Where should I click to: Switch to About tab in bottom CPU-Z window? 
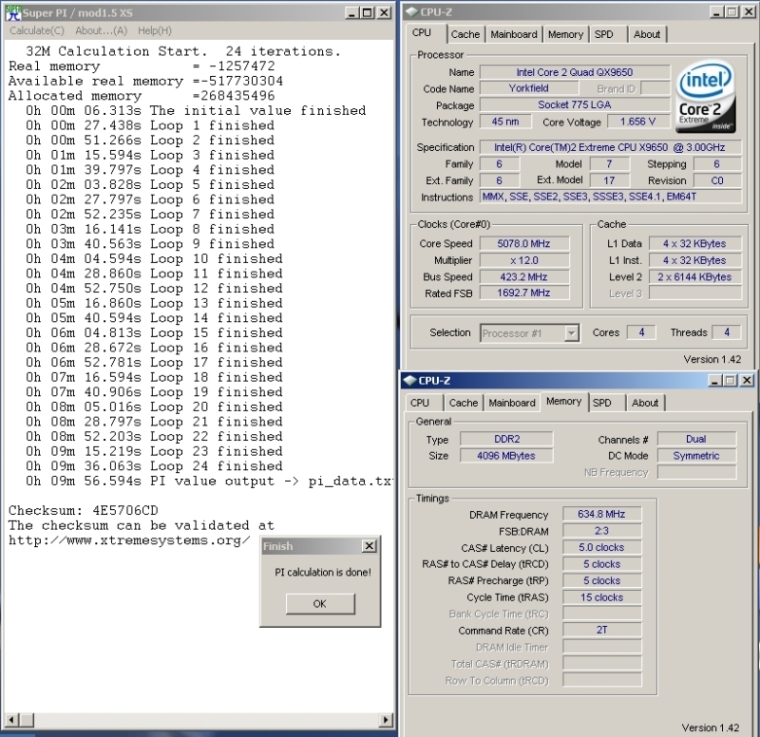coord(645,403)
